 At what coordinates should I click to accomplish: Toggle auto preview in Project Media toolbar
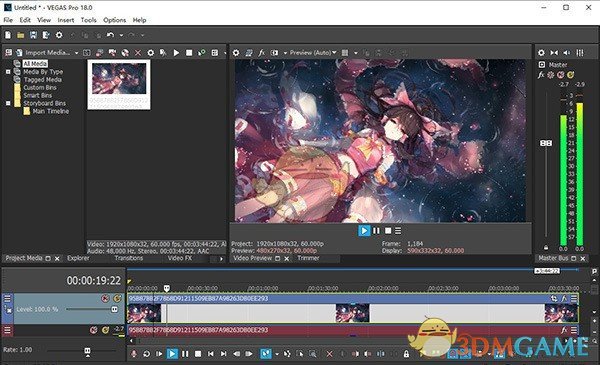tap(202, 53)
